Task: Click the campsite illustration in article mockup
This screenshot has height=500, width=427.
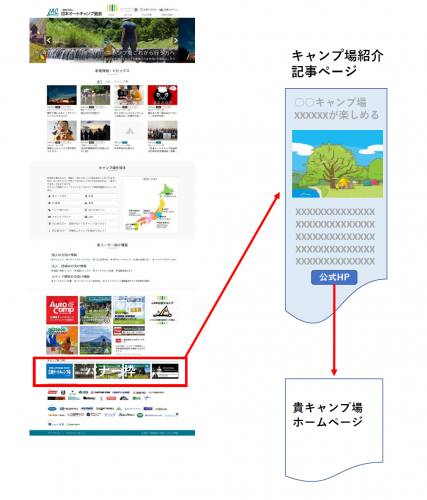Action: pyautogui.click(x=337, y=164)
